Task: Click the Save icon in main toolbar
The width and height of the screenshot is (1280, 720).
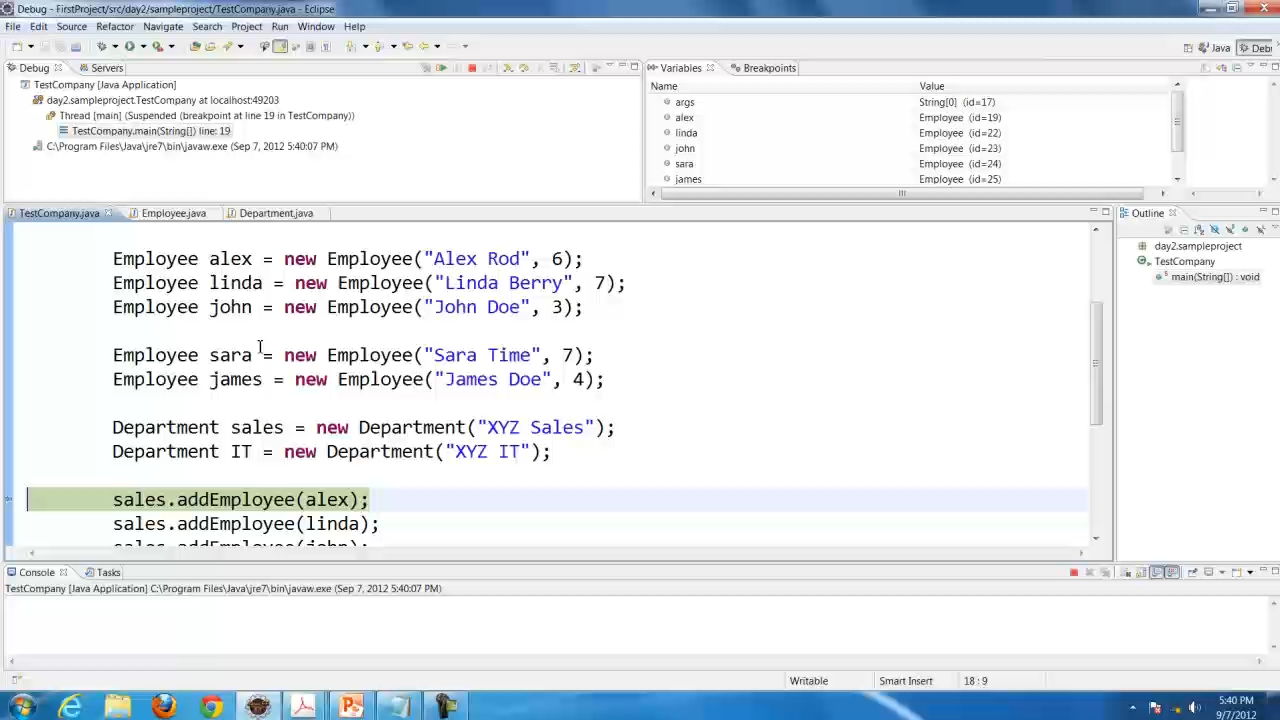Action: 45,46
